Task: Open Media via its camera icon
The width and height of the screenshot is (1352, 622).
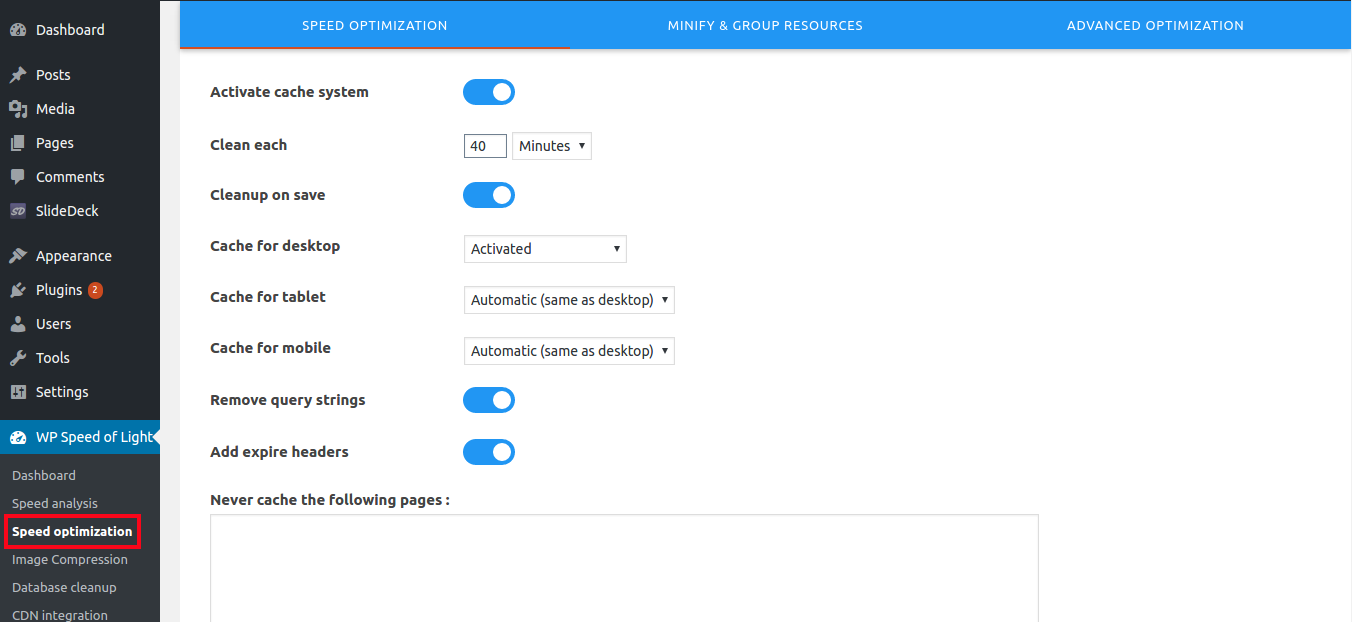Action: pos(18,109)
